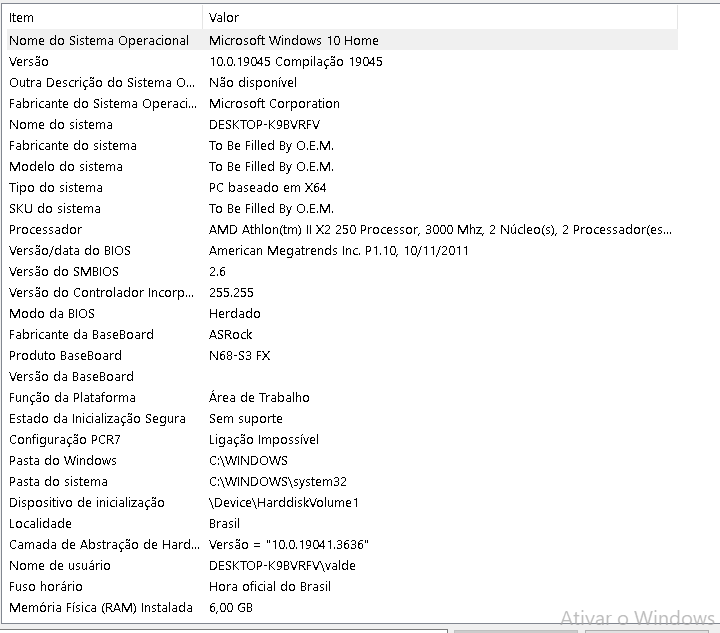Click the "255.255" value
Image resolution: width=720 pixels, height=633 pixels.
231,293
